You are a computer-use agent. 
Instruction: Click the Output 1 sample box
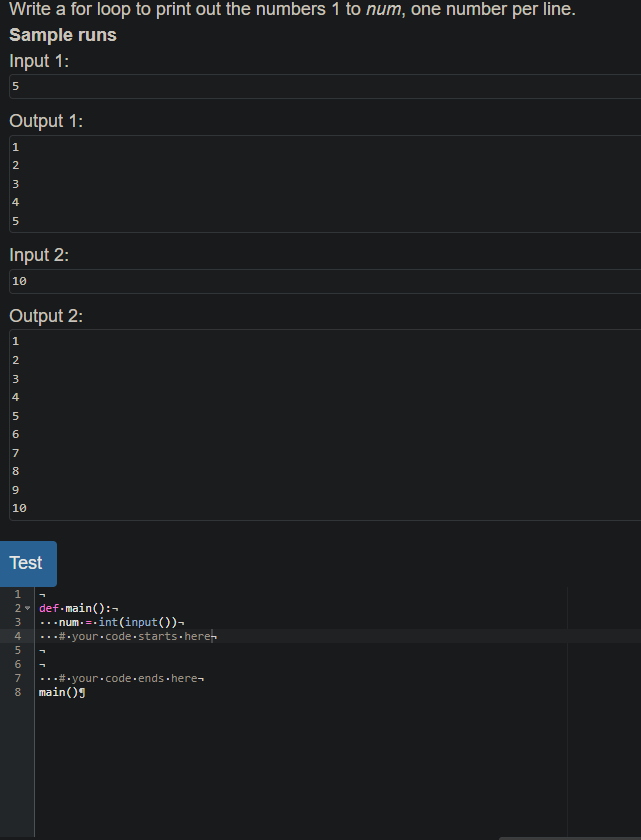tap(325, 184)
